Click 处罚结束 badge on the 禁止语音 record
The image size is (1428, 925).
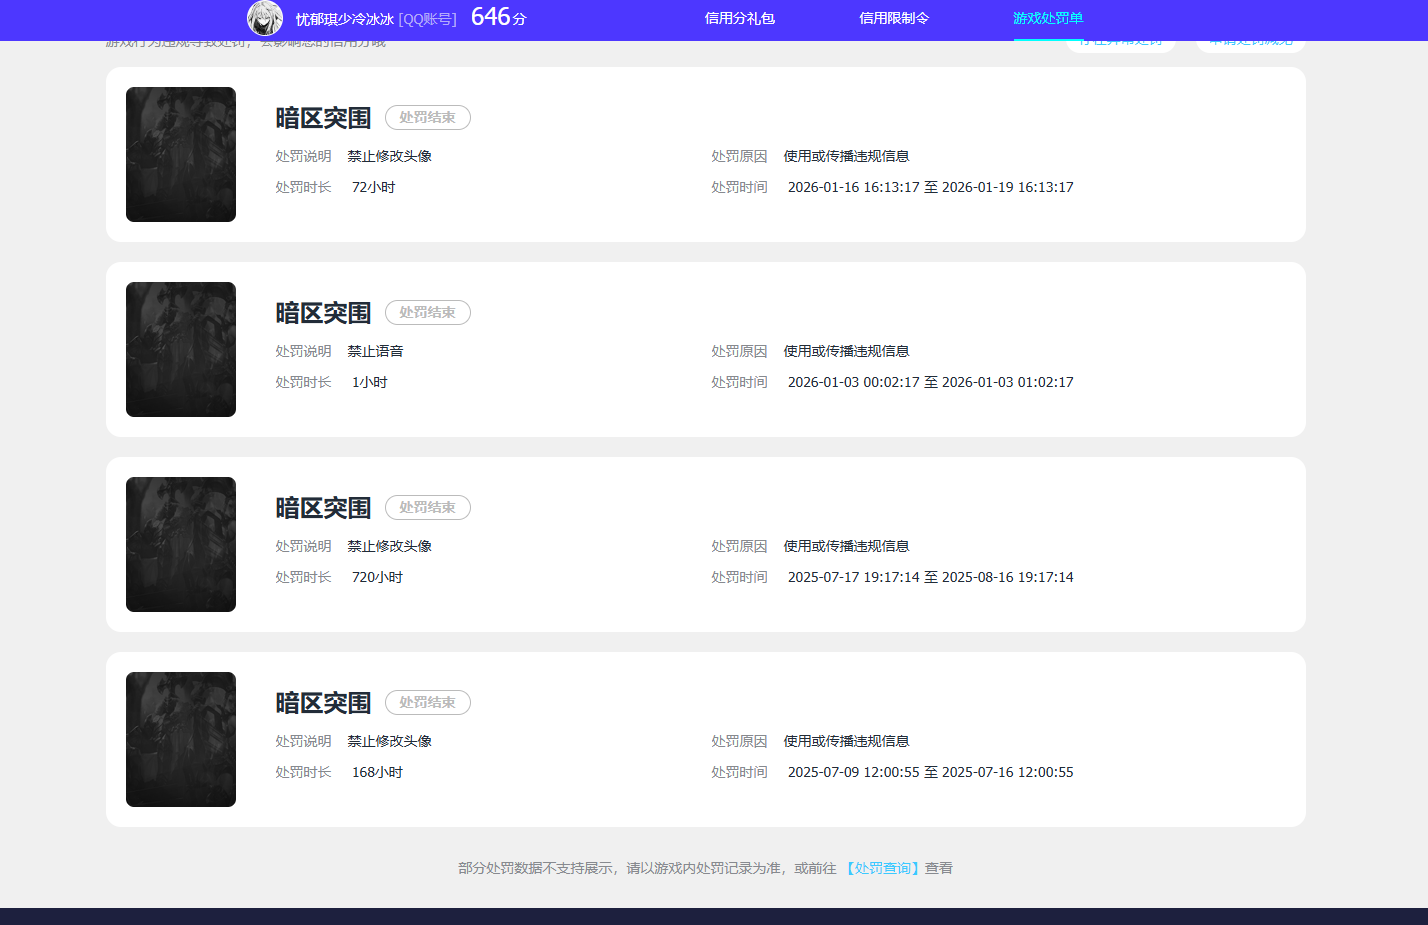click(427, 312)
